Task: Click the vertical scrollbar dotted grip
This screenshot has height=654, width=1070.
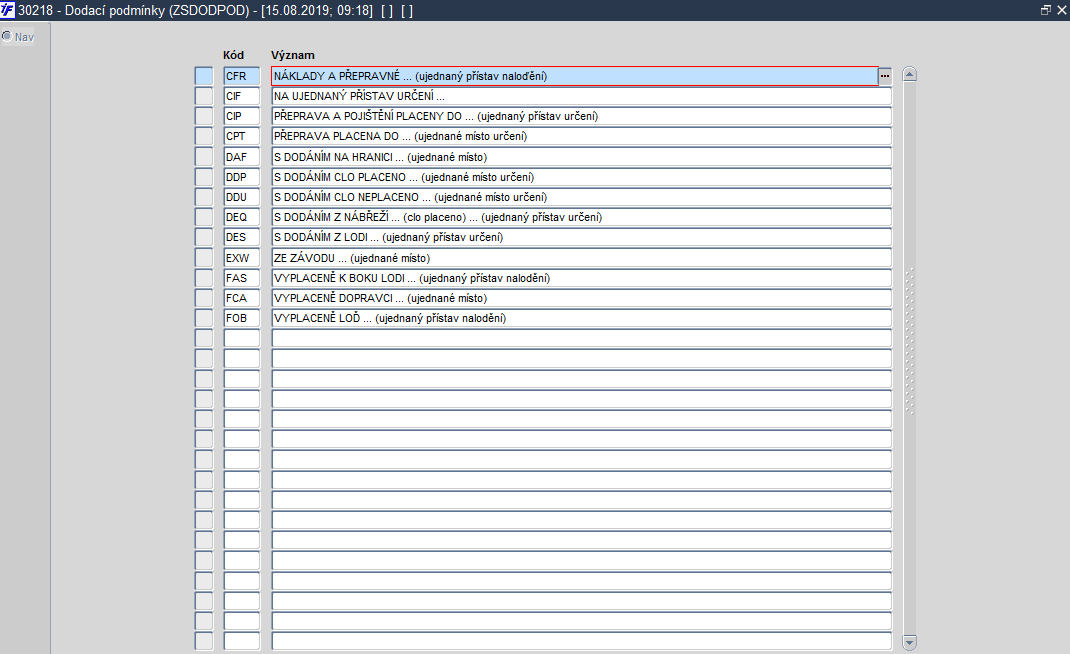Action: 909,341
